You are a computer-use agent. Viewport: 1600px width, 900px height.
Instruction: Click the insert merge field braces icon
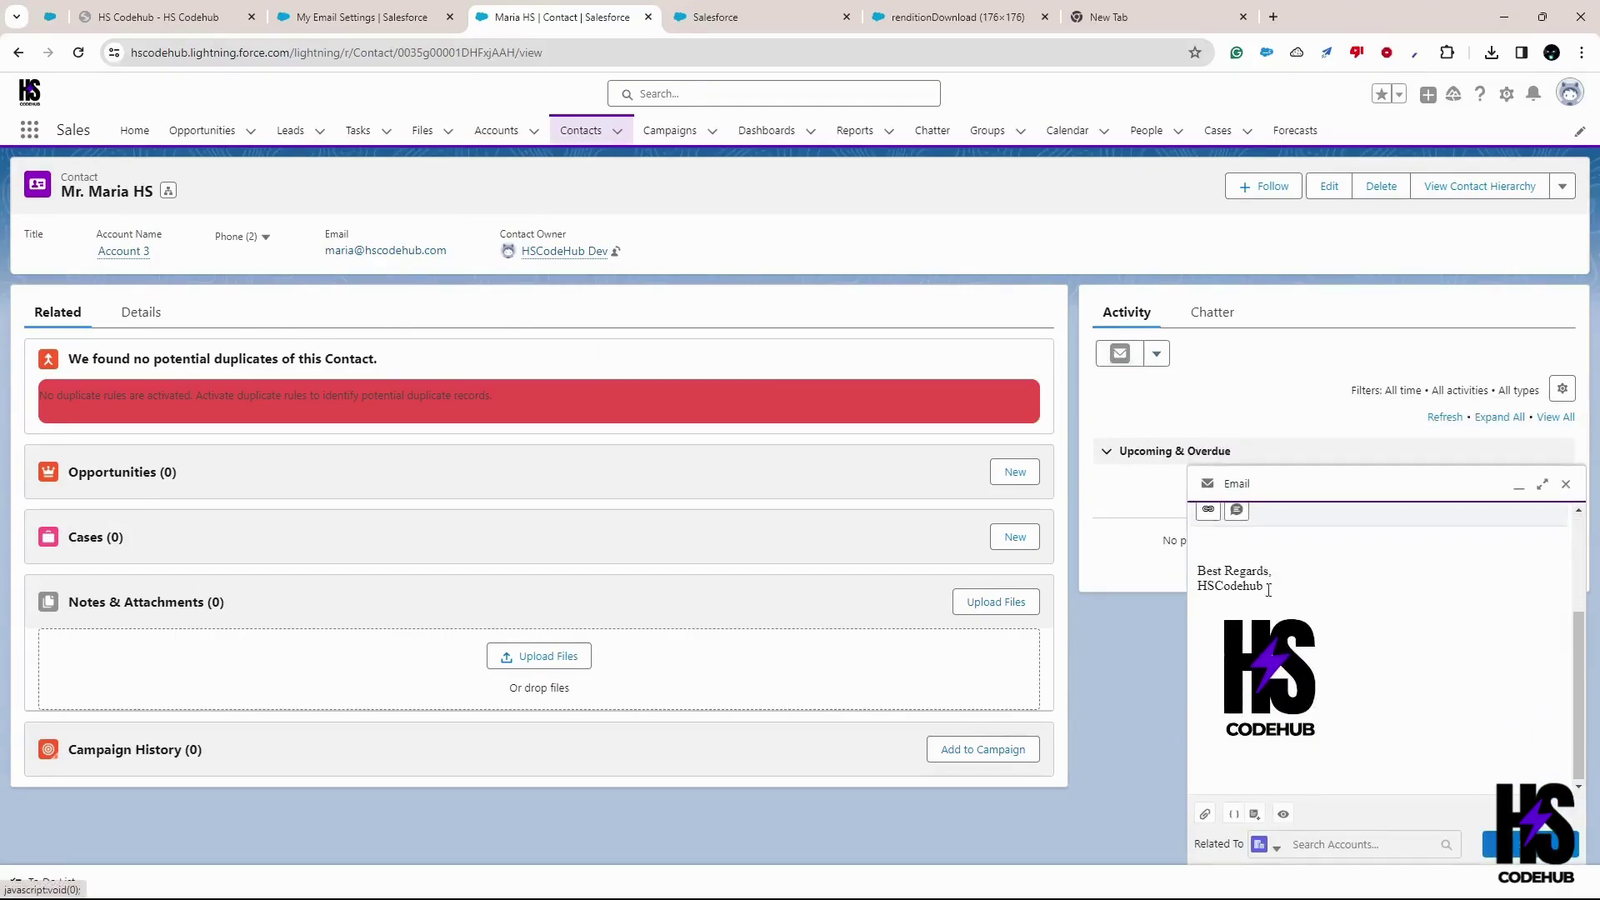click(1233, 814)
